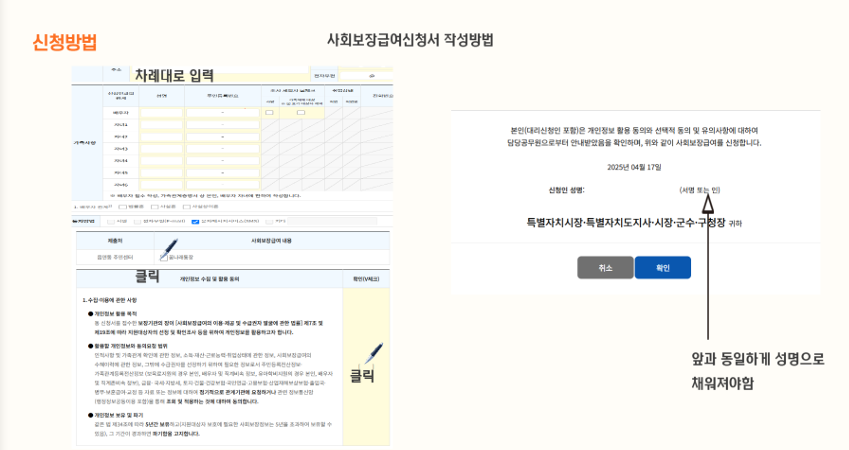Viewport: 849px width, 450px height.
Task: Click the 기타 notification text field
Action: (332, 221)
